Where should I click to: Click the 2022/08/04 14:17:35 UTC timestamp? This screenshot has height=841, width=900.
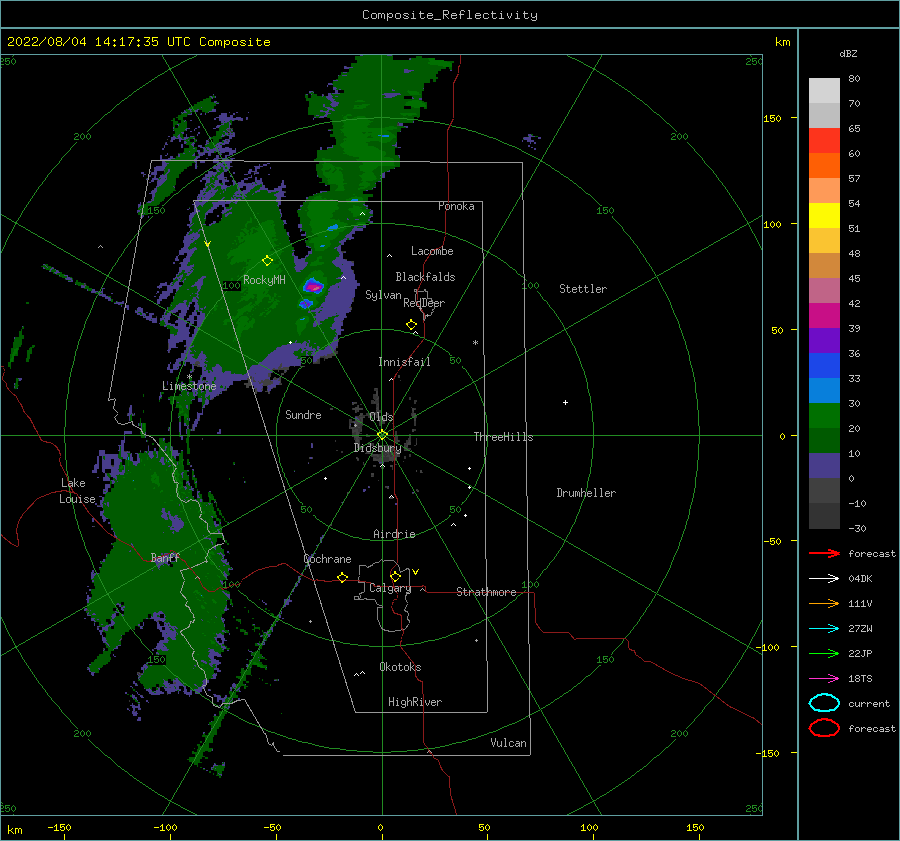[92, 42]
